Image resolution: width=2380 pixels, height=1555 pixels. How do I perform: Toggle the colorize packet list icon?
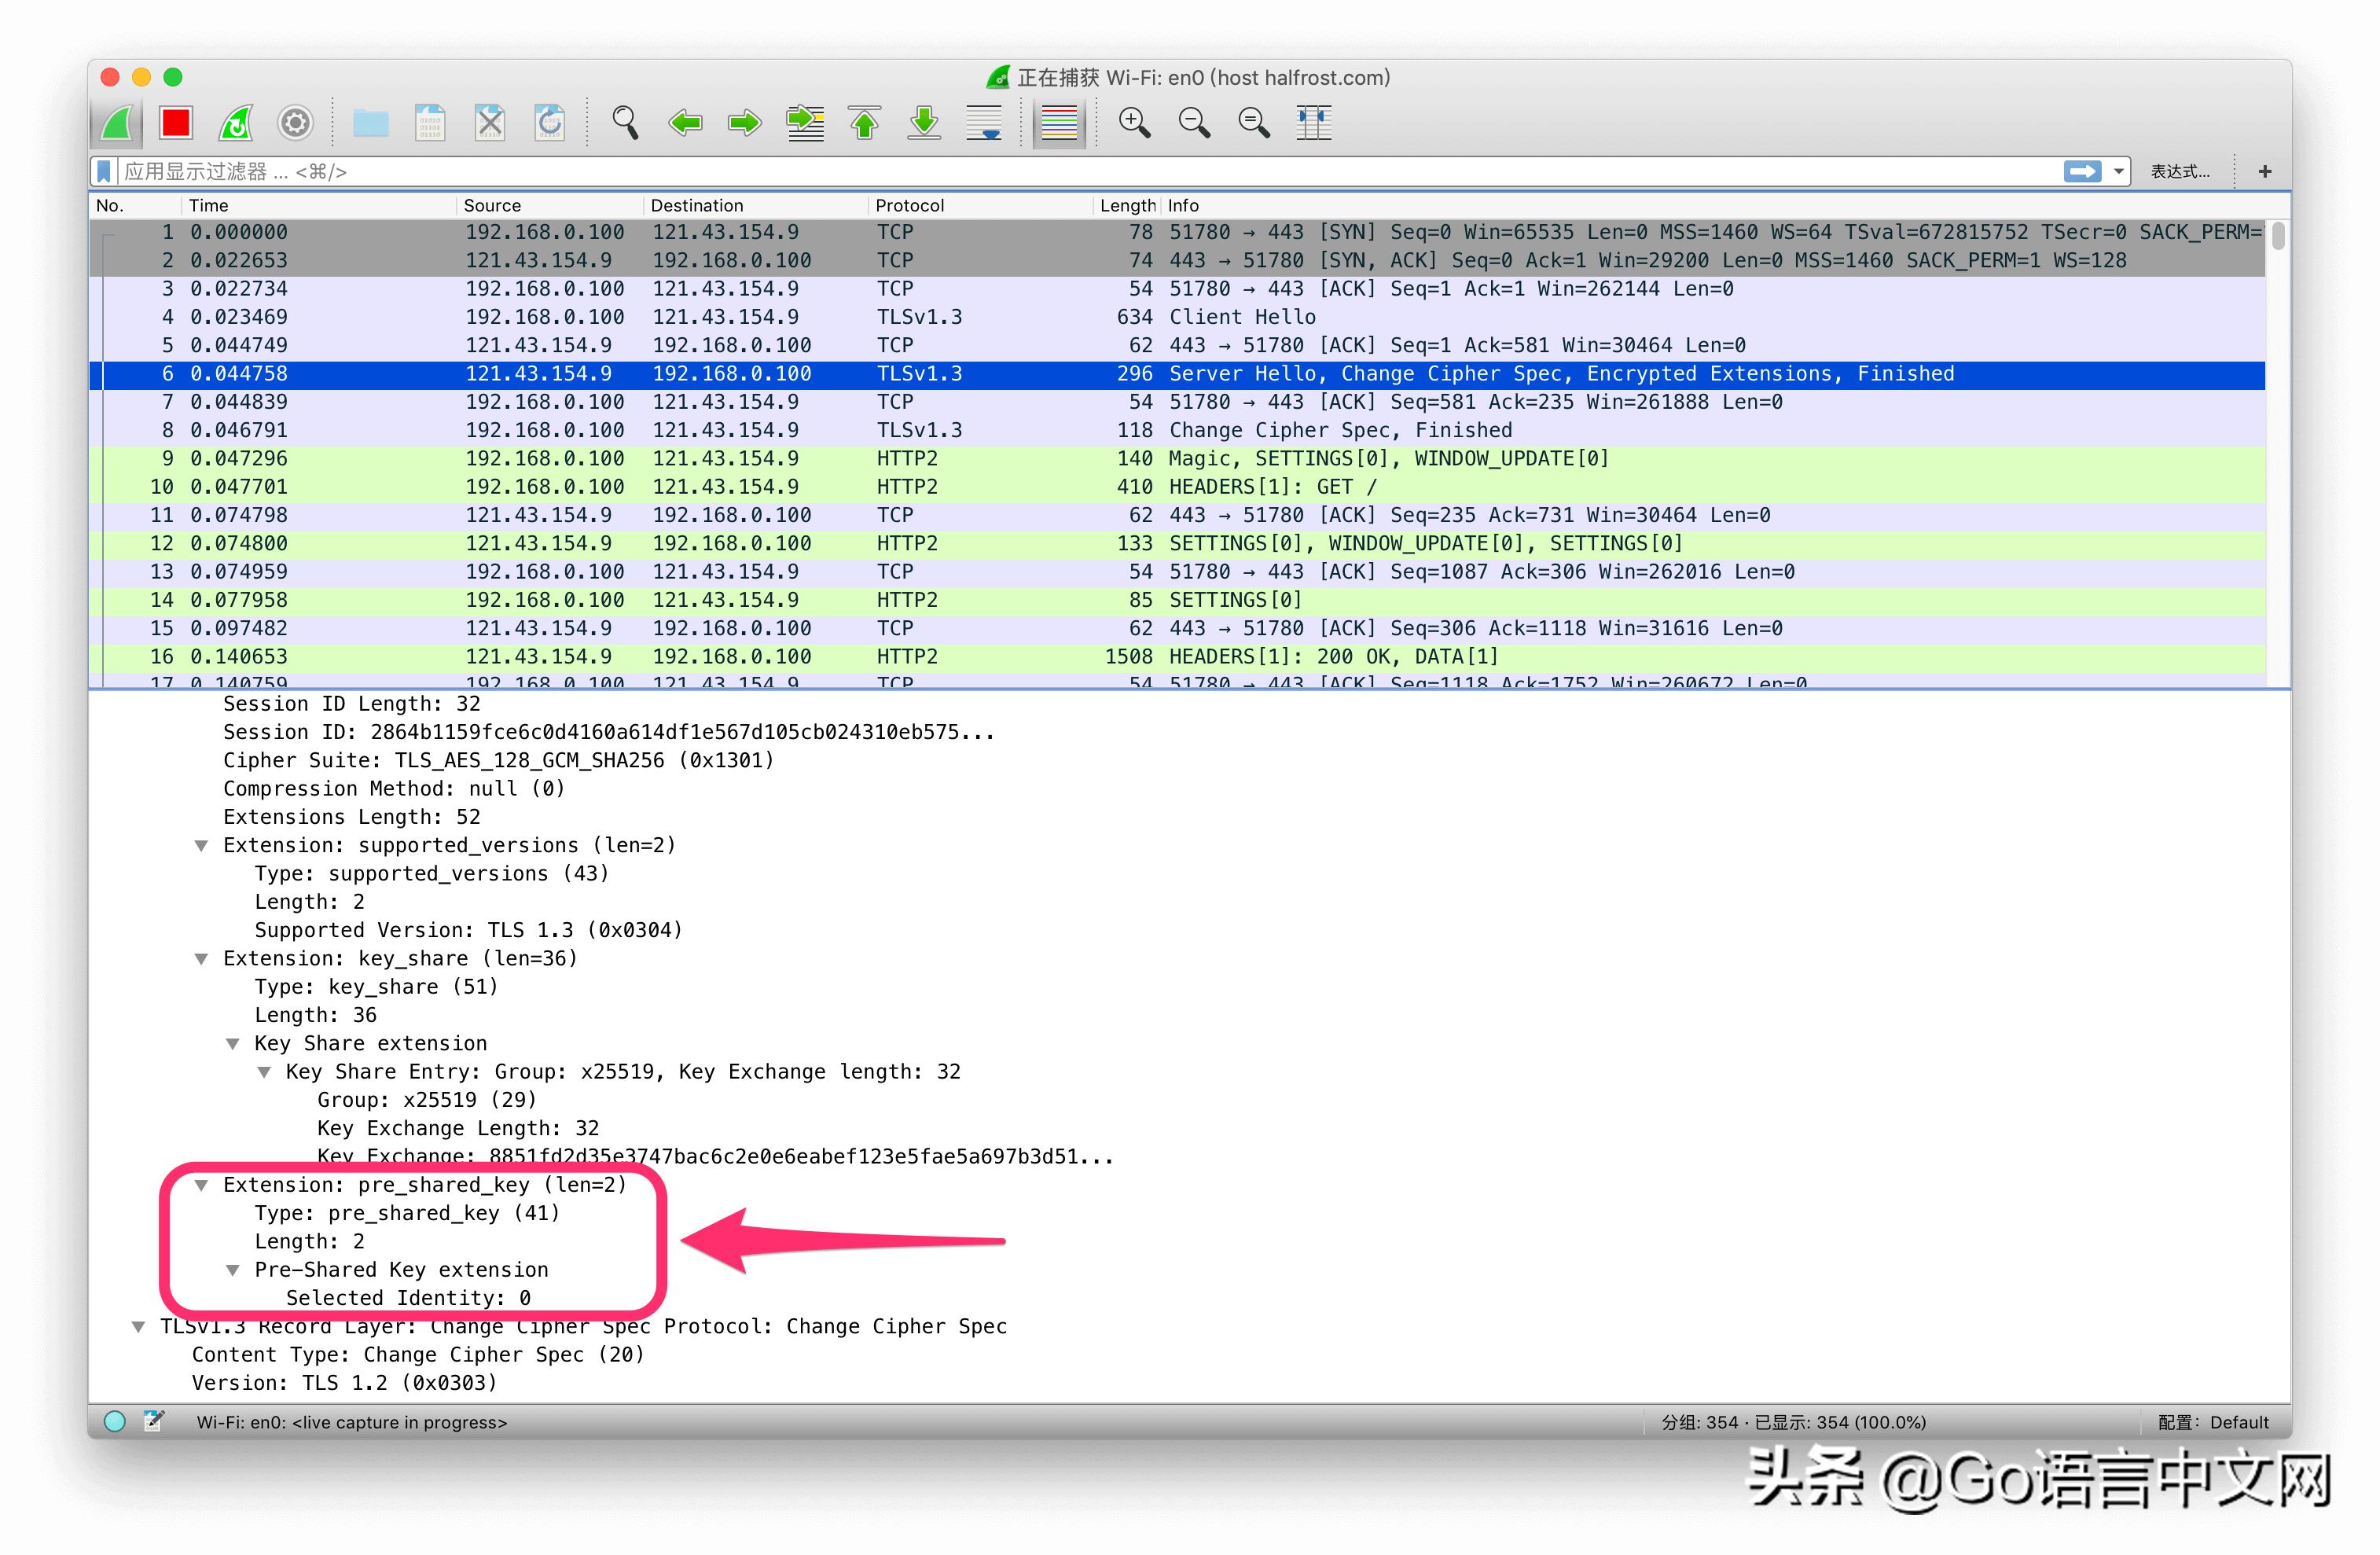[x=1059, y=123]
